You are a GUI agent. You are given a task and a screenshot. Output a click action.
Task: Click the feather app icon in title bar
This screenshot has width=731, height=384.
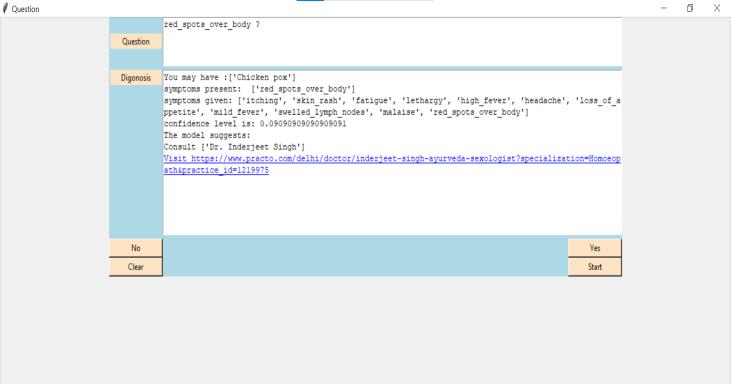[5, 8]
